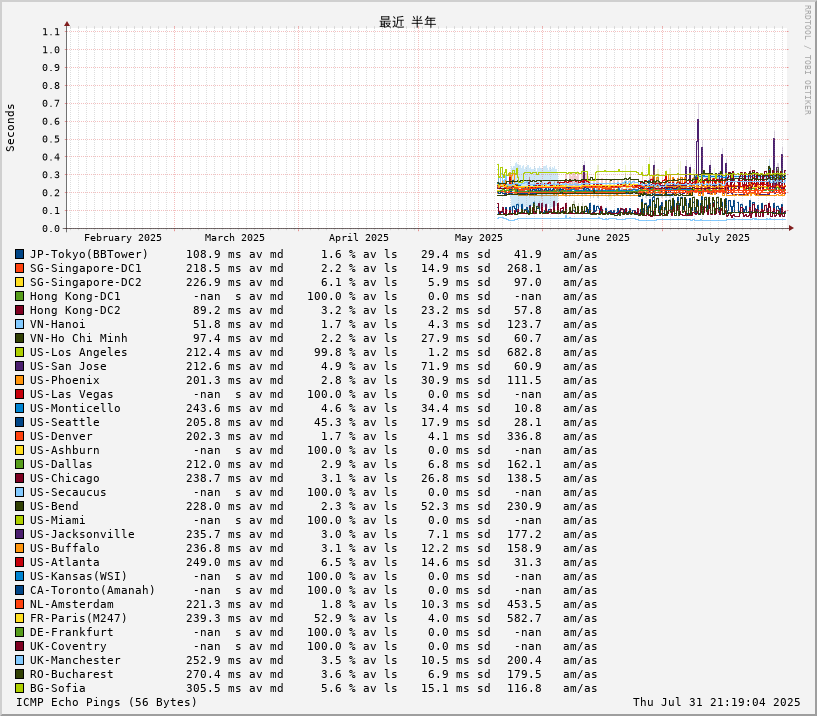
Task: Click the May 2025 axis label
Action: pyautogui.click(x=478, y=238)
